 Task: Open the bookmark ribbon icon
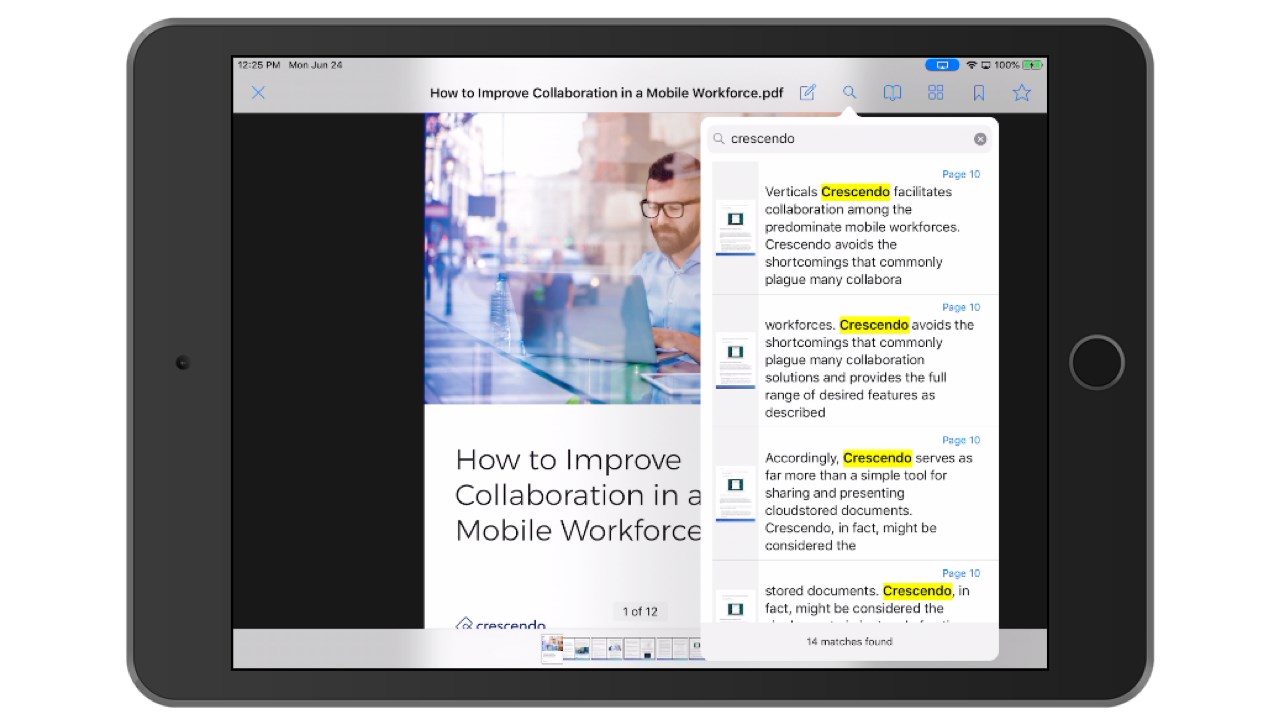(x=979, y=93)
